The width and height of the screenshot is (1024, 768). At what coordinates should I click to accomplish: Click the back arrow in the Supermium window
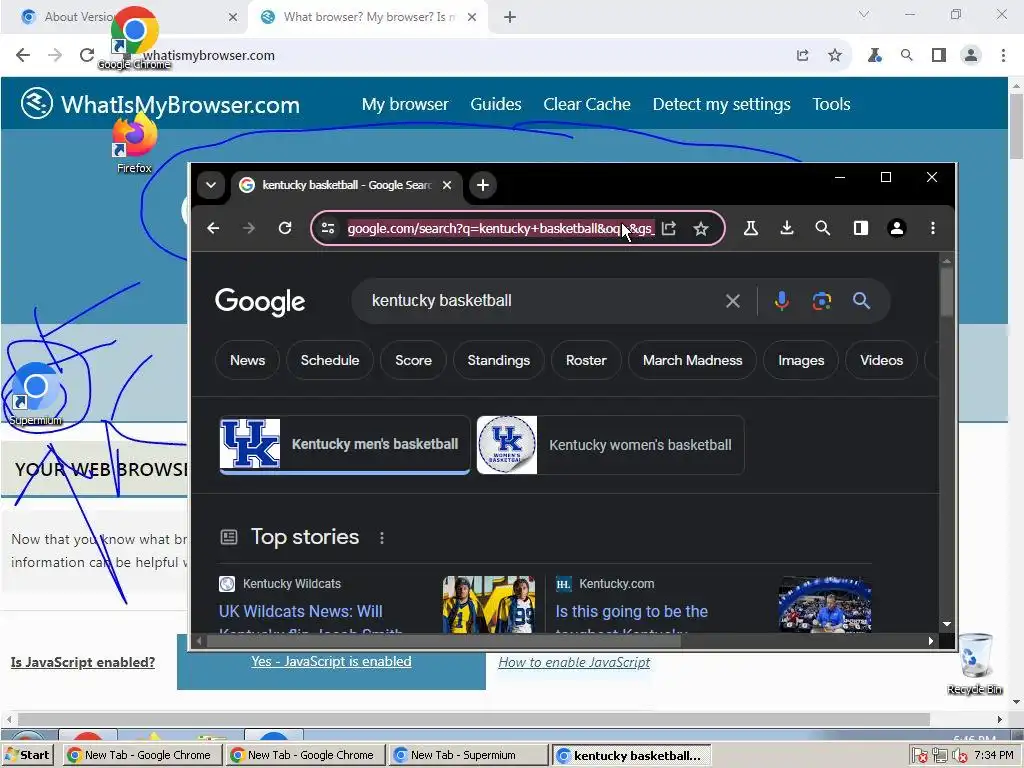point(213,228)
